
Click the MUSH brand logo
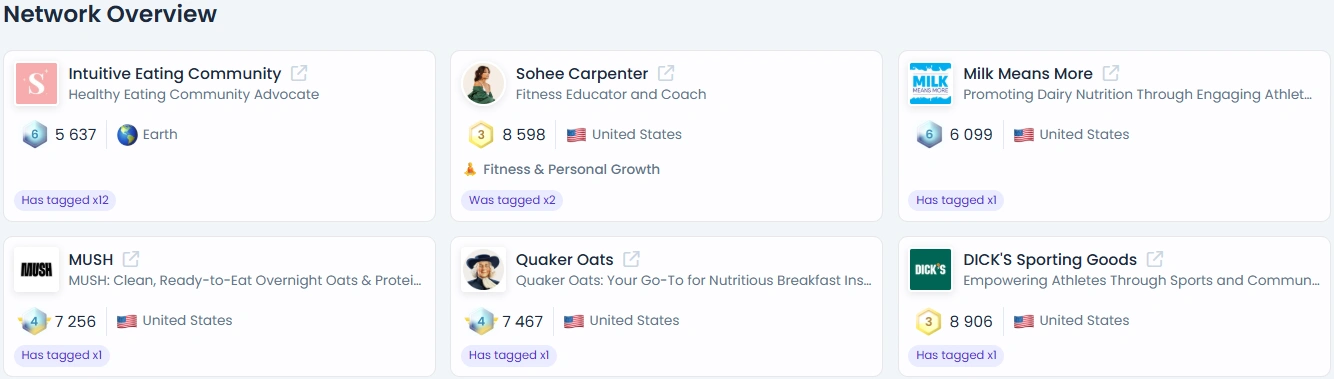pyautogui.click(x=36, y=270)
